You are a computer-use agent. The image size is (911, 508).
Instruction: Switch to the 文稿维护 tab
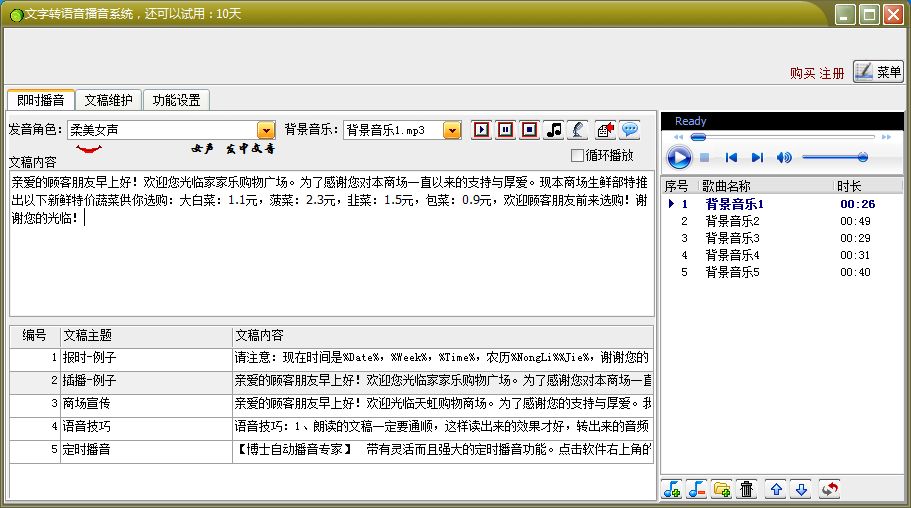(x=109, y=100)
